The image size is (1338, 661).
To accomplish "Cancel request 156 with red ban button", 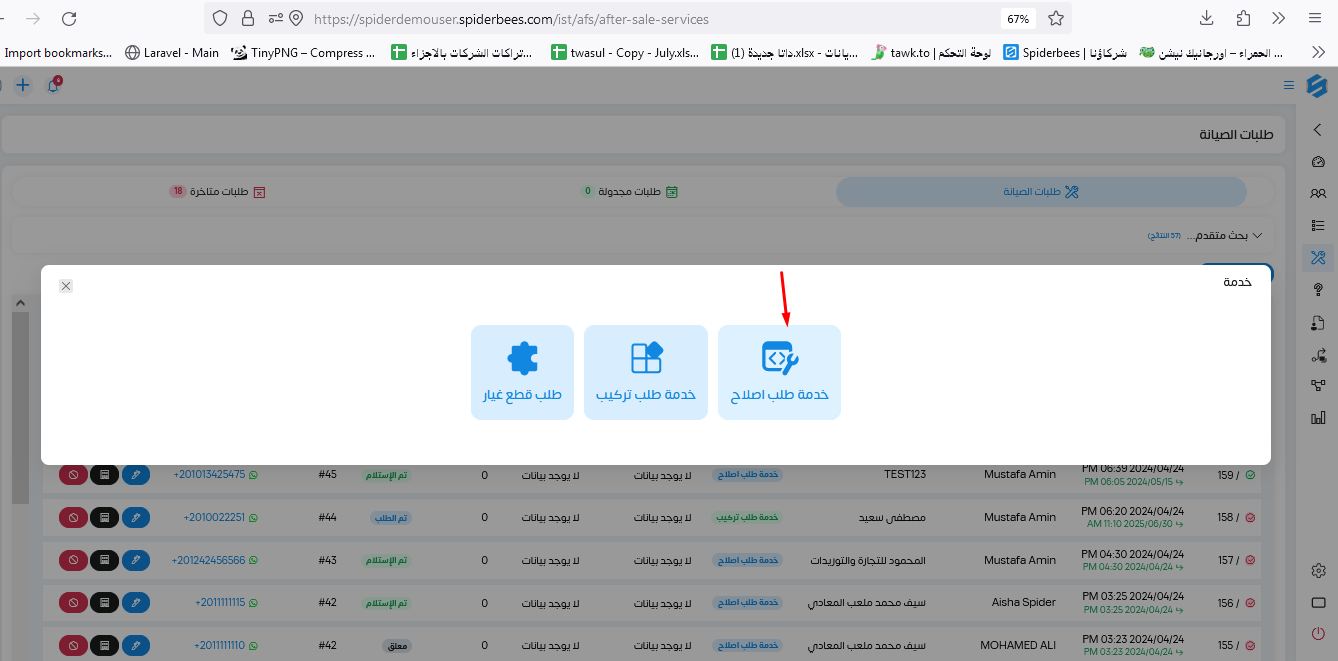I will 72,604.
